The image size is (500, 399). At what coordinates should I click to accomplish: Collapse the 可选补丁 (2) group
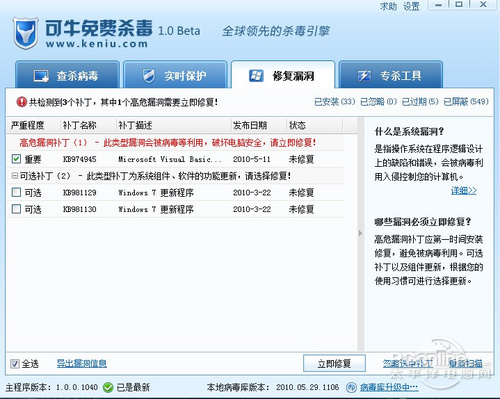coord(14,175)
